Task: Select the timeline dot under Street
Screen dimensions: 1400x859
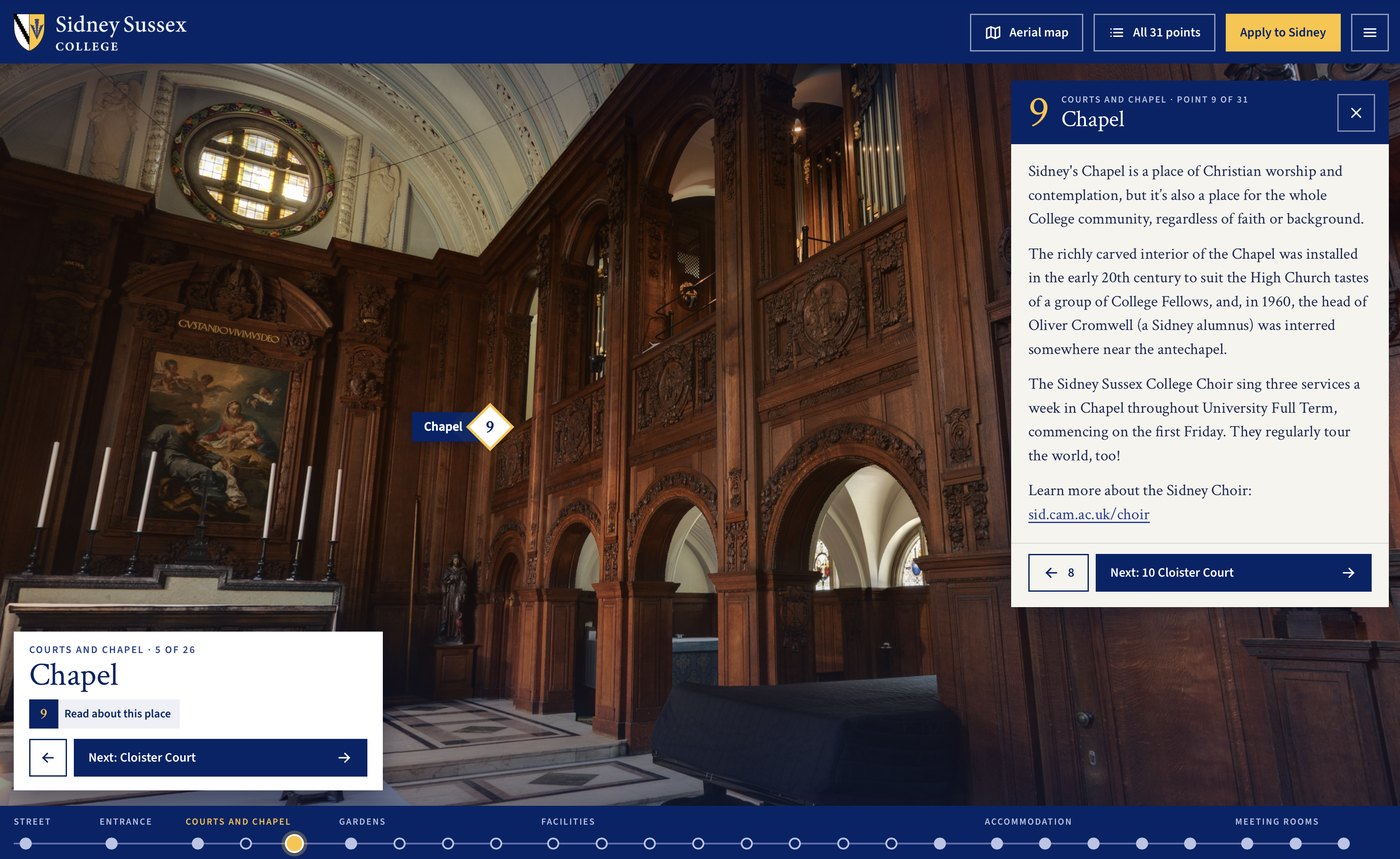Action: tap(26, 844)
